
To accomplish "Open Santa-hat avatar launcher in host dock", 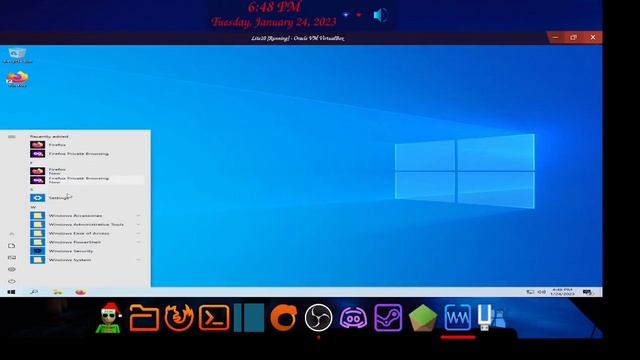I will (109, 318).
